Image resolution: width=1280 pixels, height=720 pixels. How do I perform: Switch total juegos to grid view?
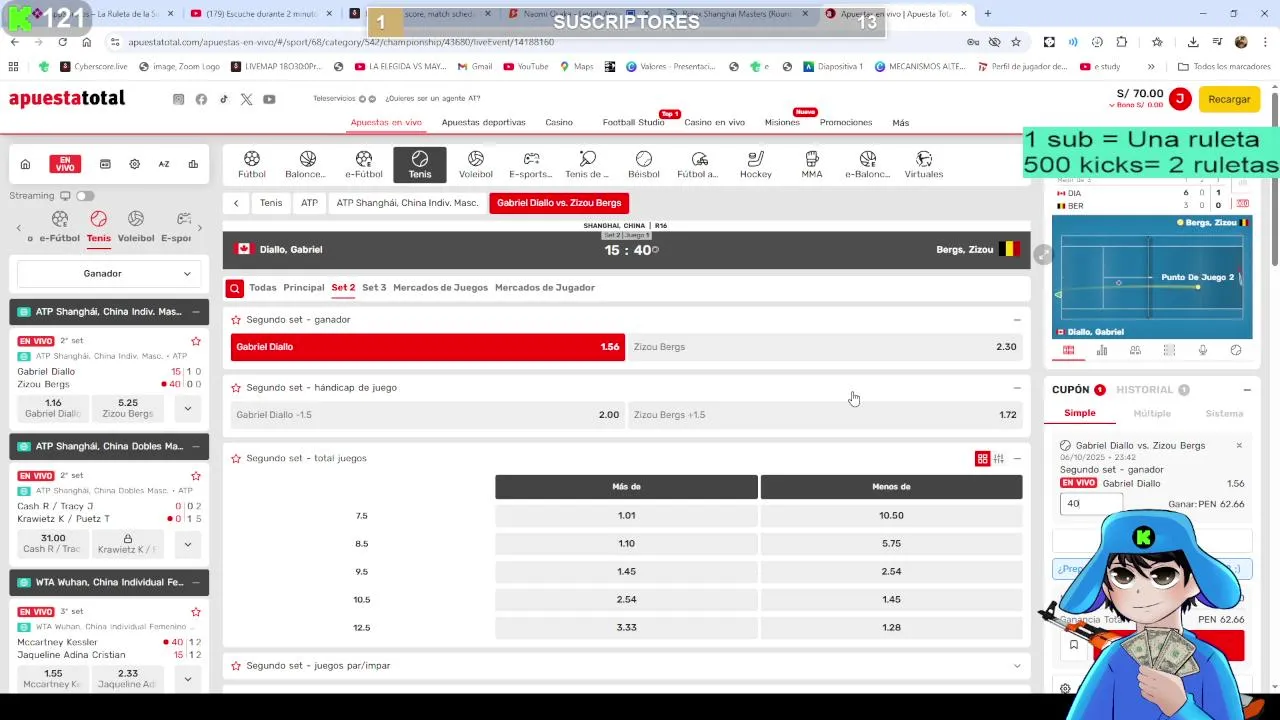point(982,459)
